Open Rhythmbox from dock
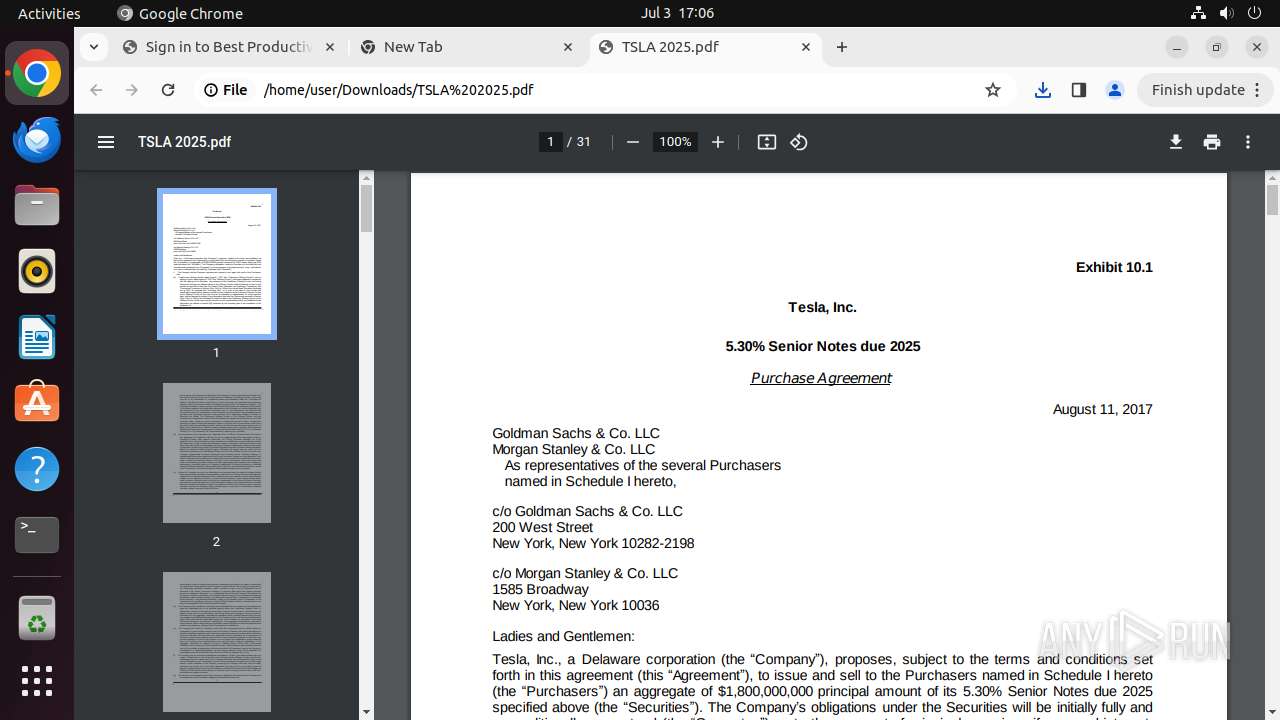 (37, 271)
